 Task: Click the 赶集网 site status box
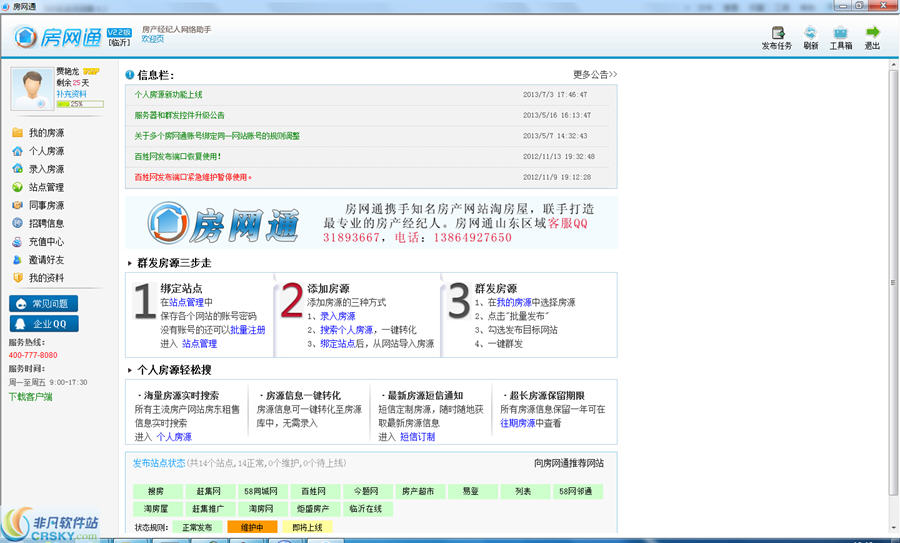(x=208, y=491)
